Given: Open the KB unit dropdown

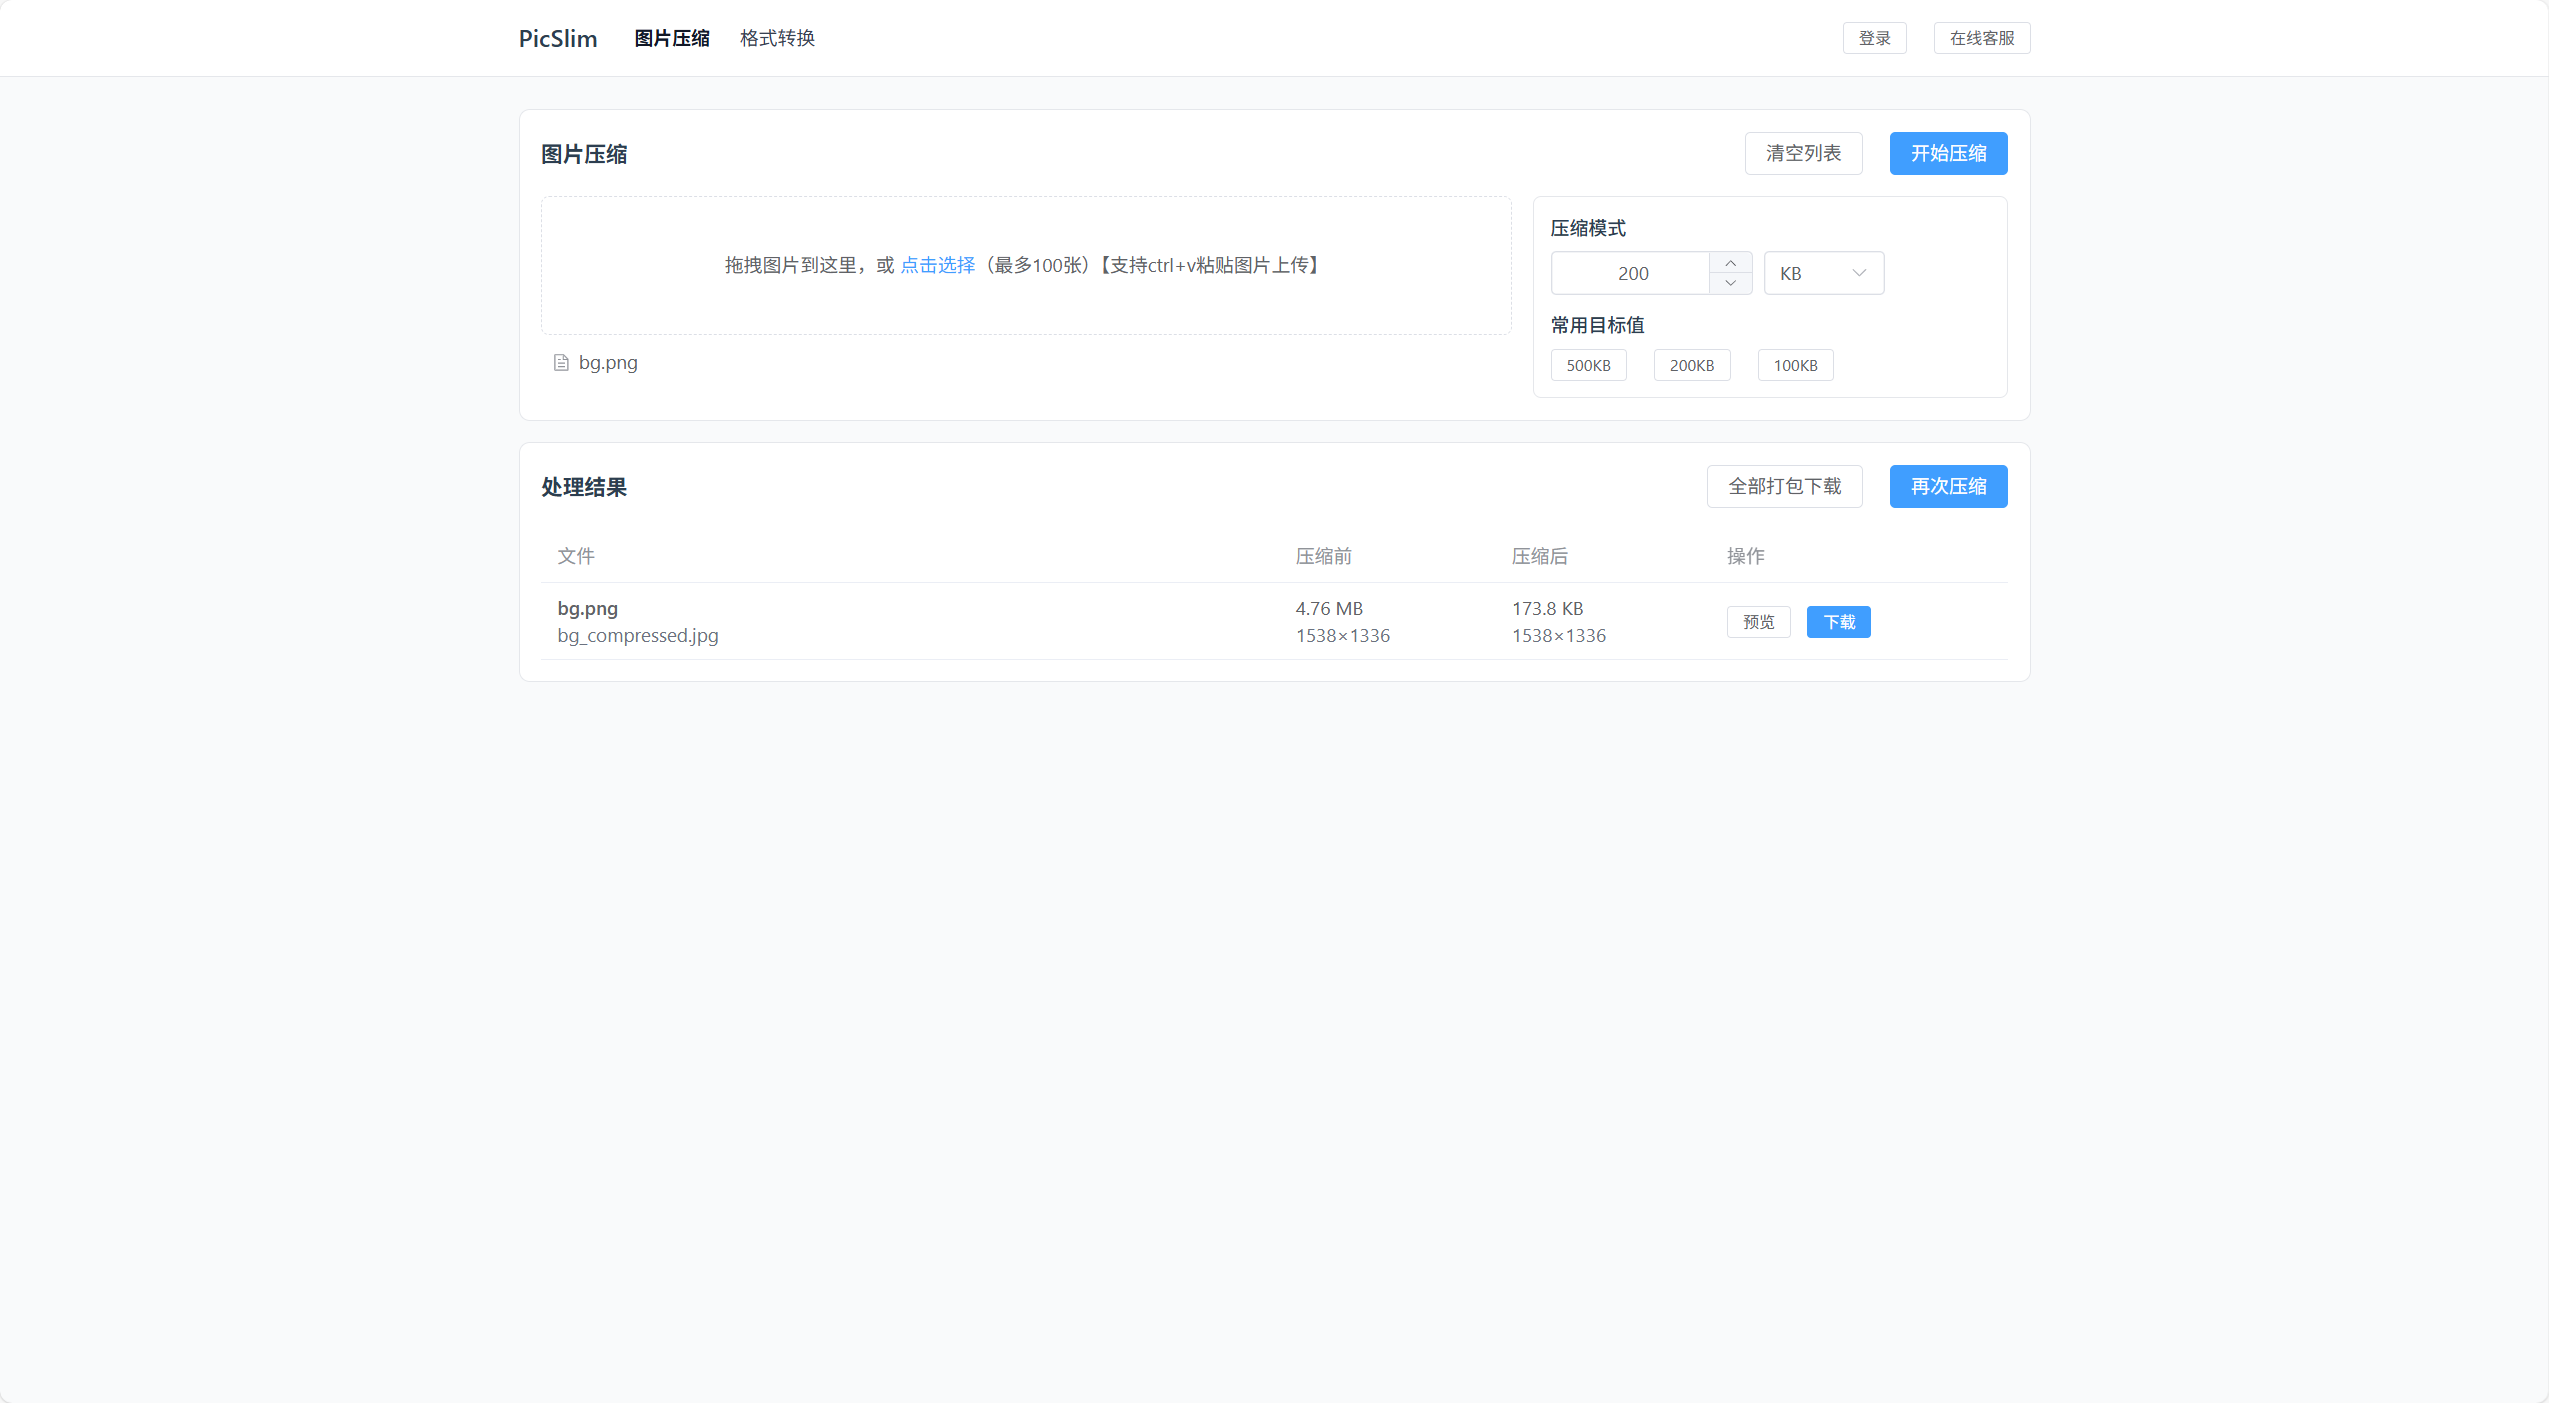Looking at the screenshot, I should click(1823, 274).
